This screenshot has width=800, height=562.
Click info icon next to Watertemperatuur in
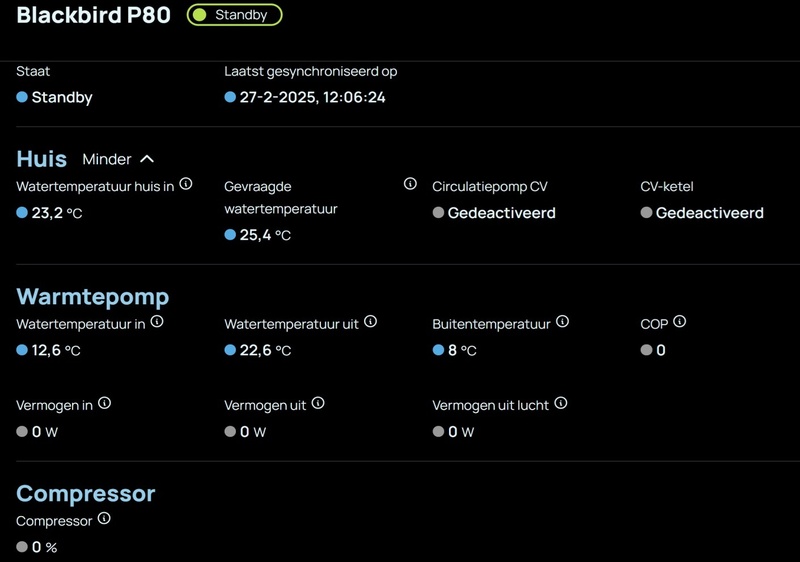(x=157, y=322)
